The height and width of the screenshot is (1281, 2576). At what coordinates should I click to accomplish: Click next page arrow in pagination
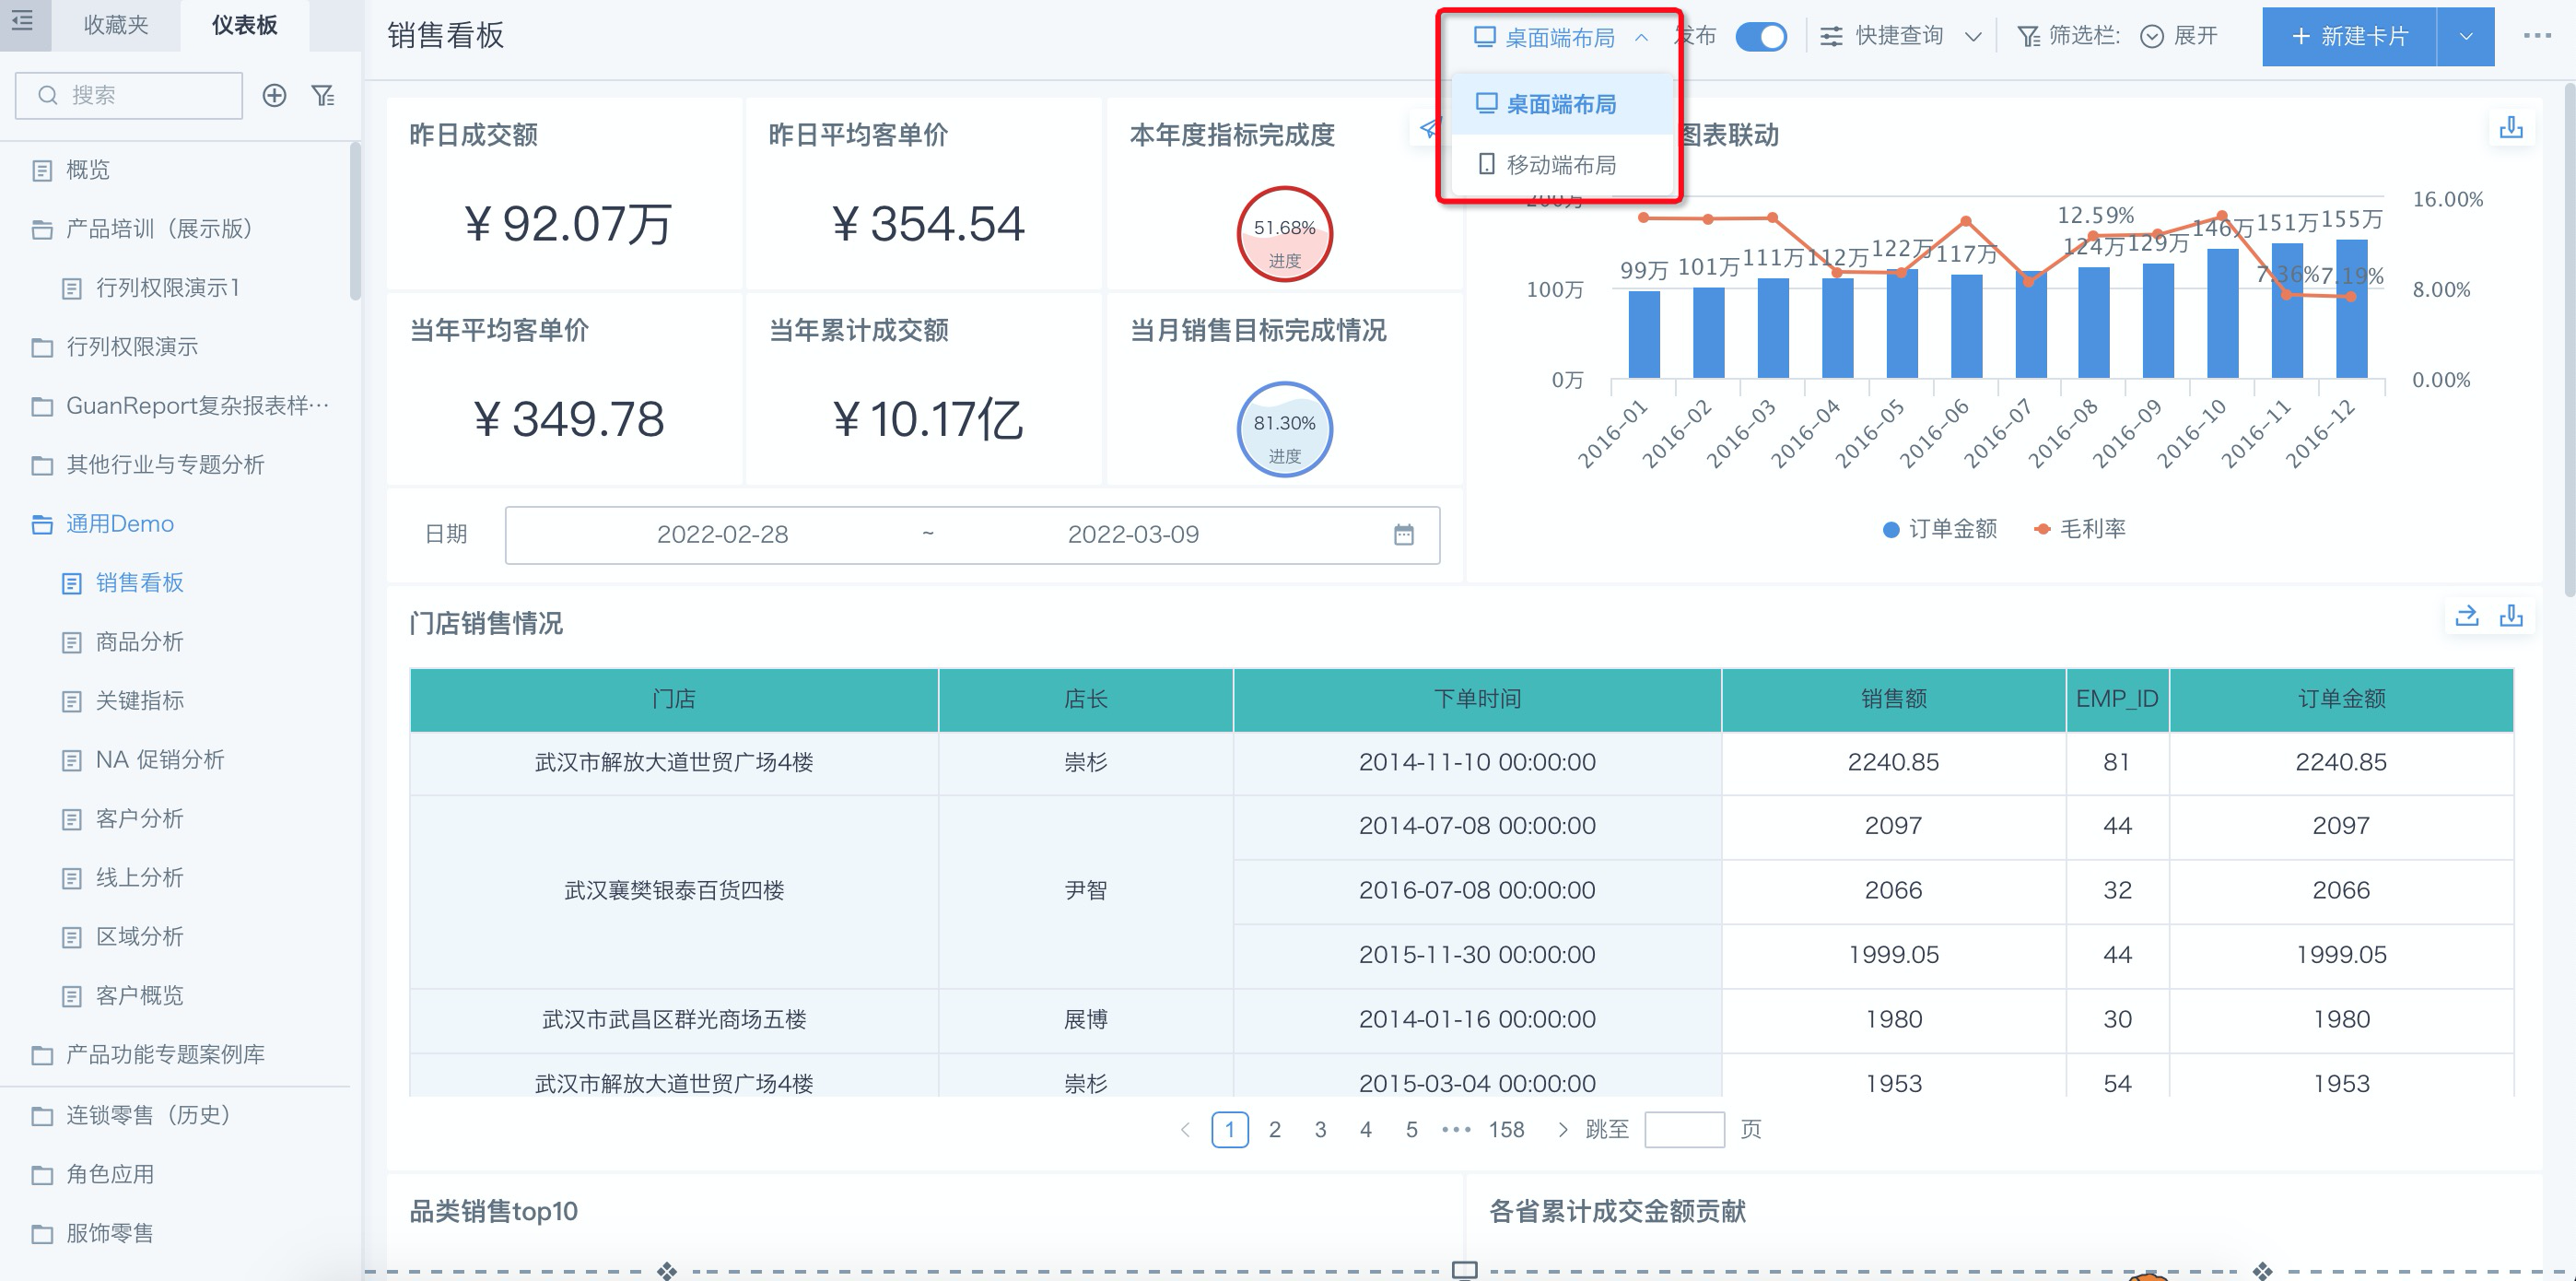pyautogui.click(x=1562, y=1130)
